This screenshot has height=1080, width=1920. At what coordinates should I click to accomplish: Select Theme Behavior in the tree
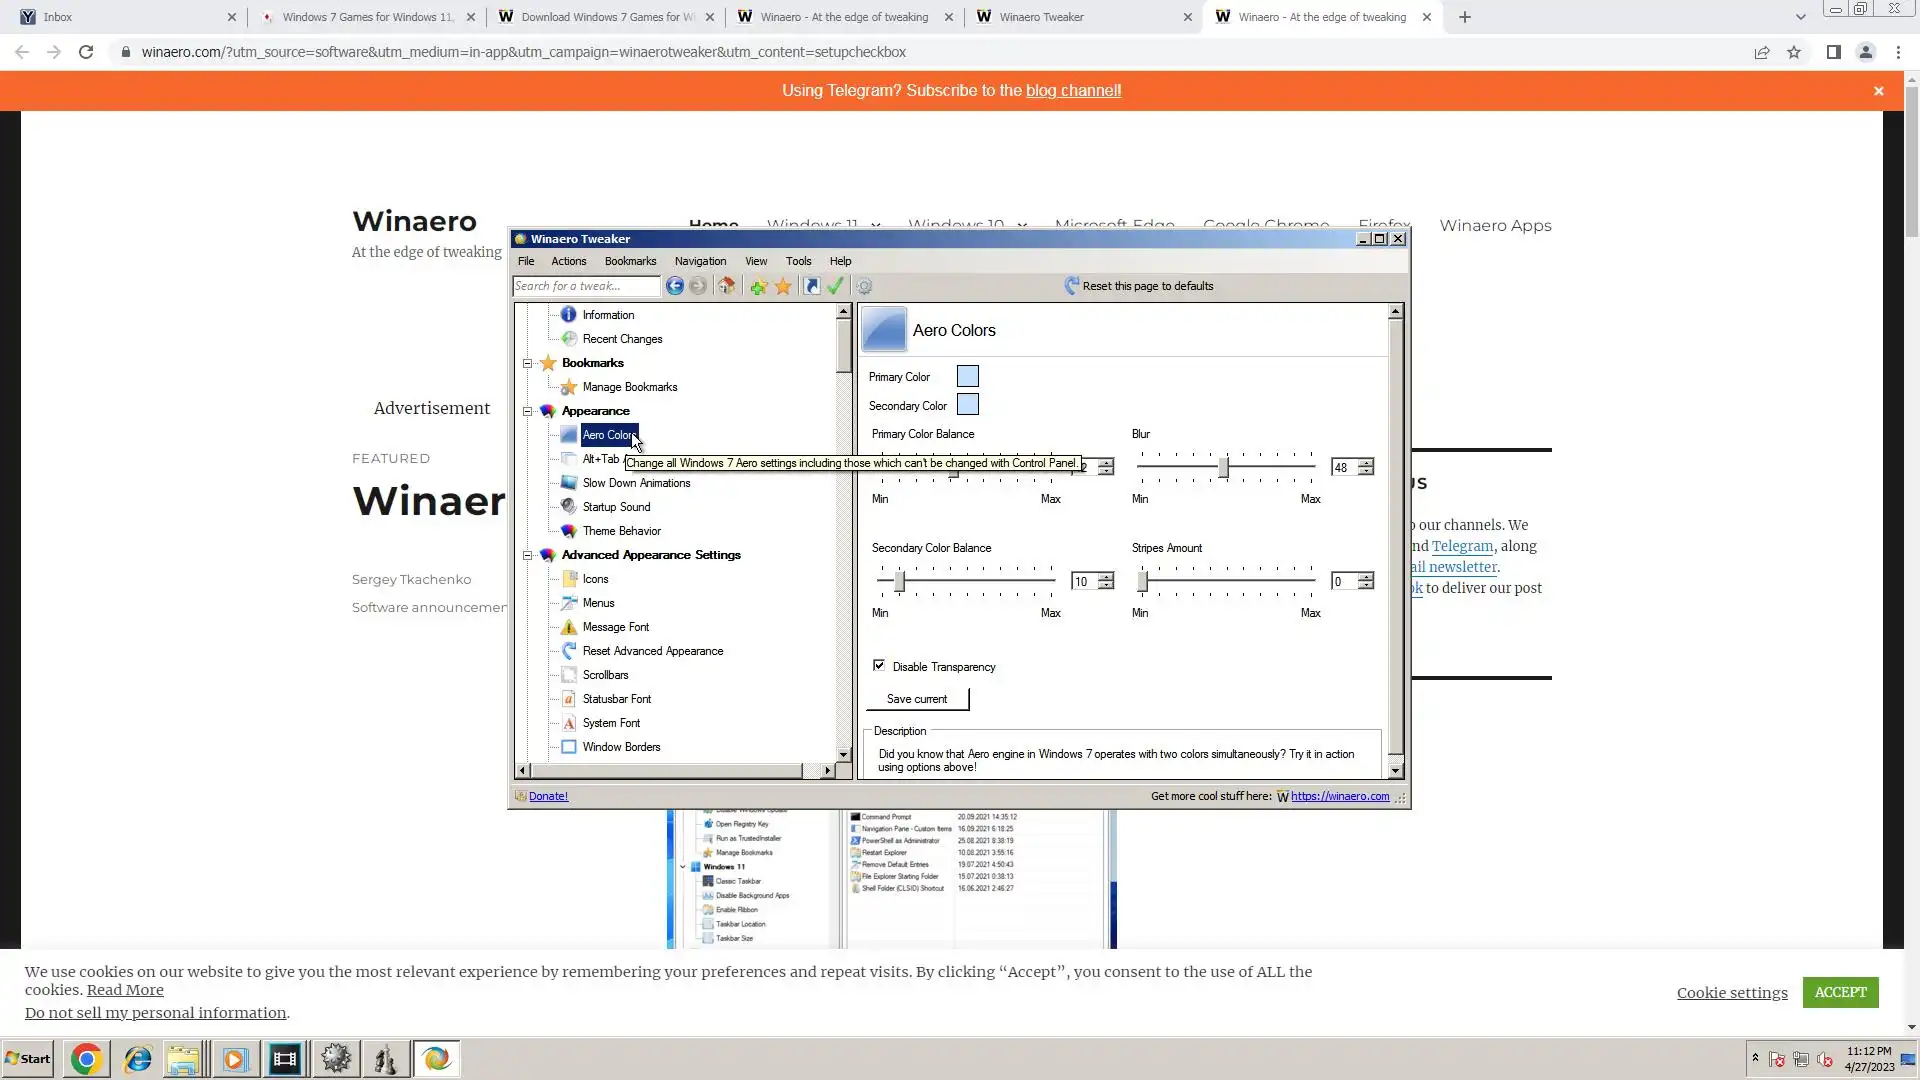(621, 531)
